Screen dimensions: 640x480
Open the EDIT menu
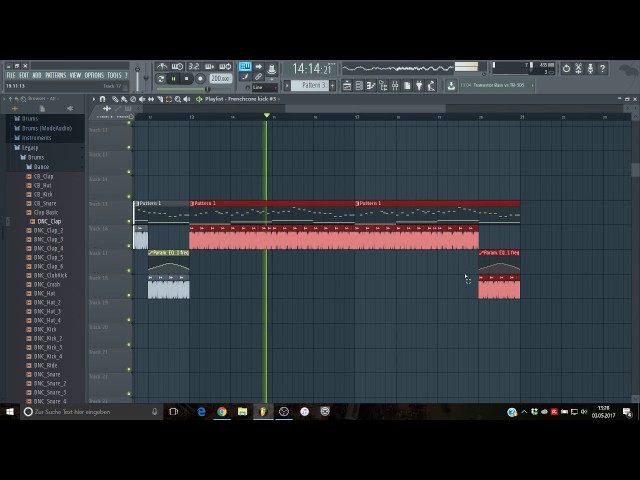pos(24,75)
